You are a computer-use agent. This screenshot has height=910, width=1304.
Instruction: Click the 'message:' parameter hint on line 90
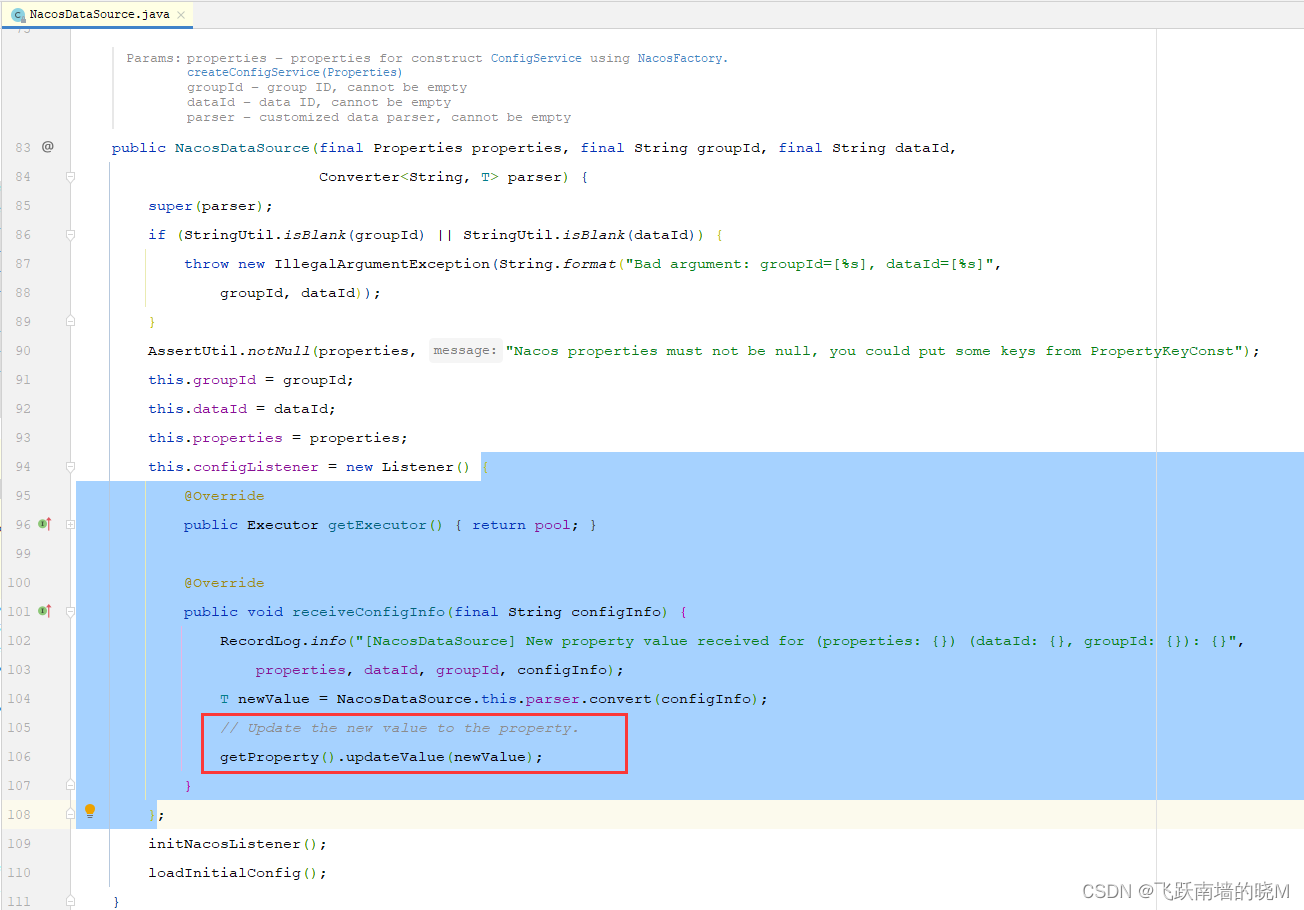click(x=464, y=351)
